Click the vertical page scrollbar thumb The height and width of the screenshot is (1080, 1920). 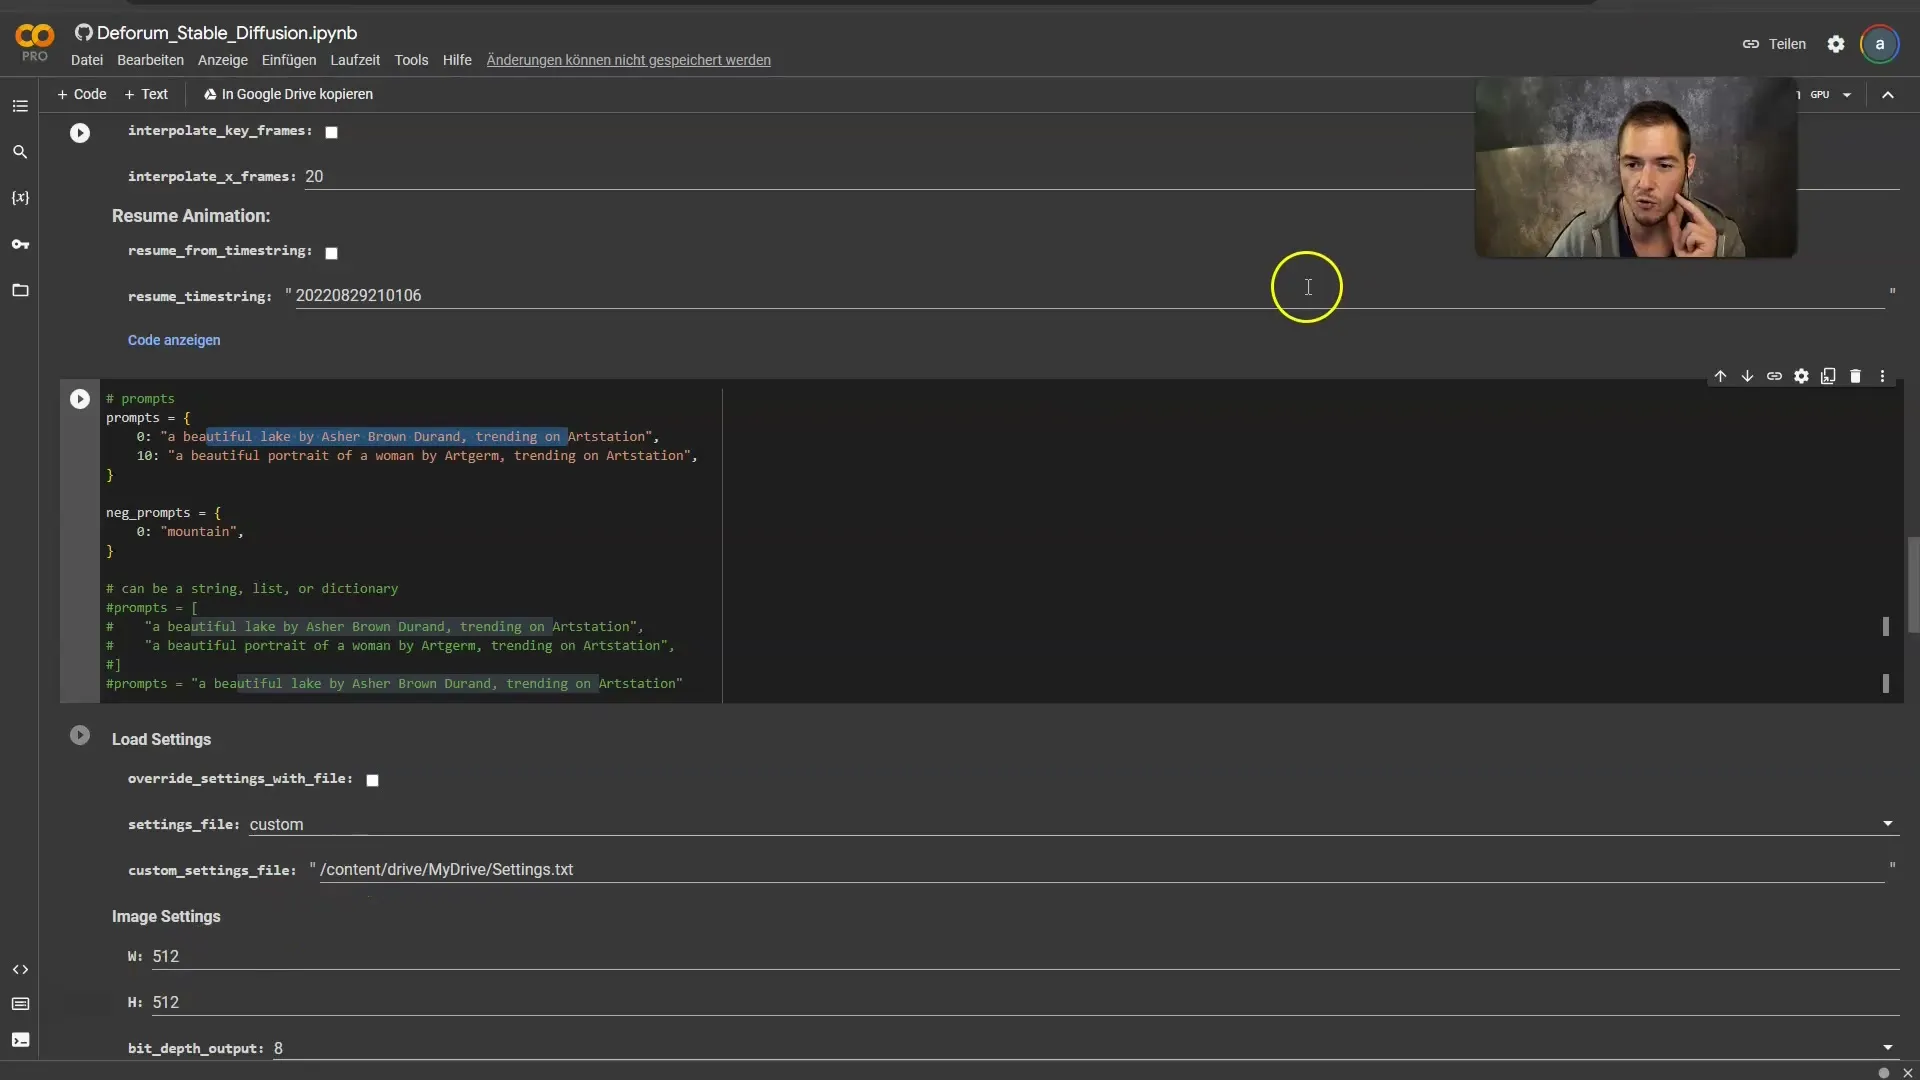[x=1913, y=585]
